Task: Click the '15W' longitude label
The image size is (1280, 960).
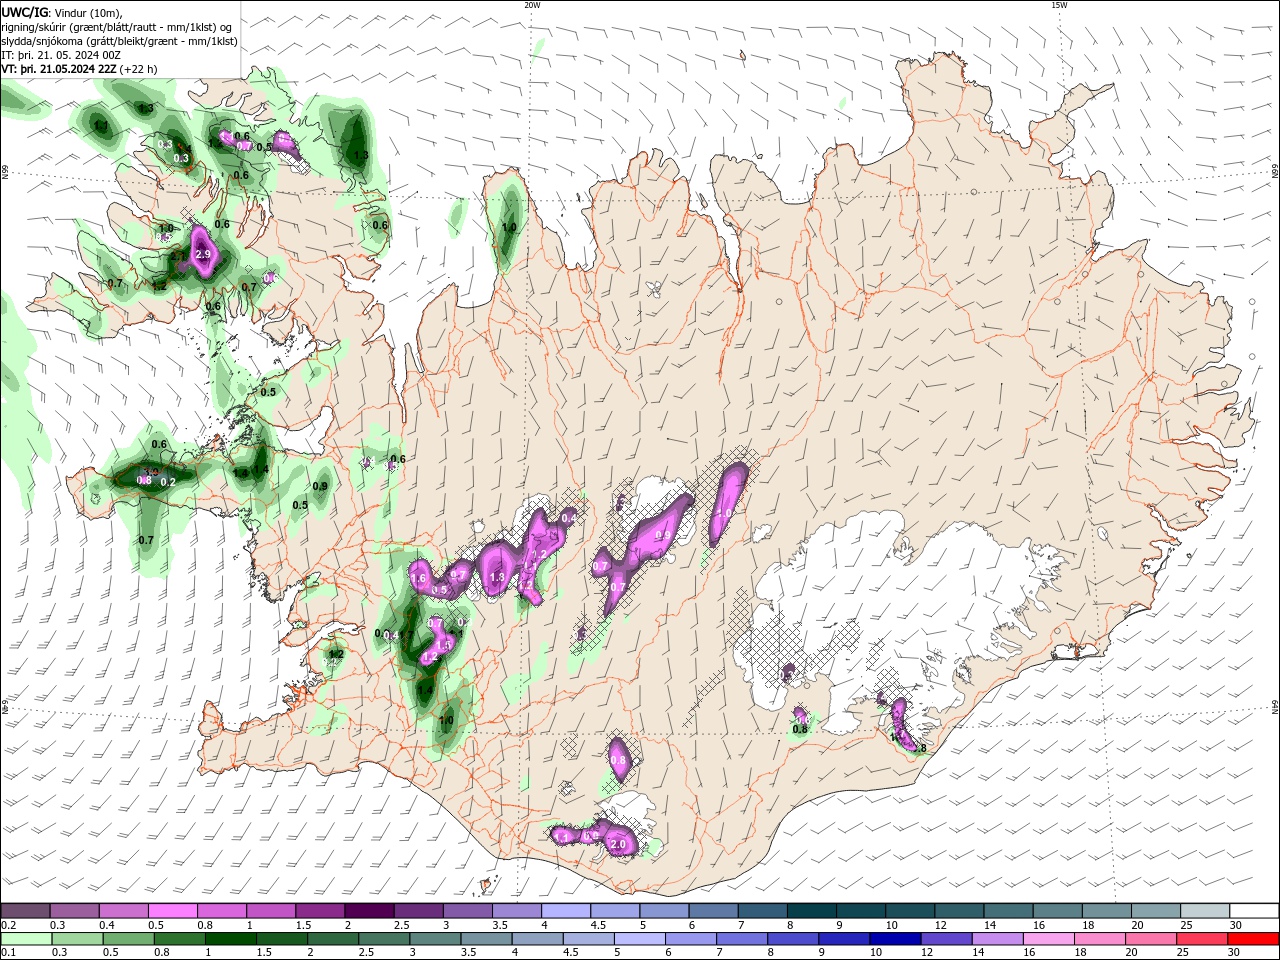Action: [1059, 5]
